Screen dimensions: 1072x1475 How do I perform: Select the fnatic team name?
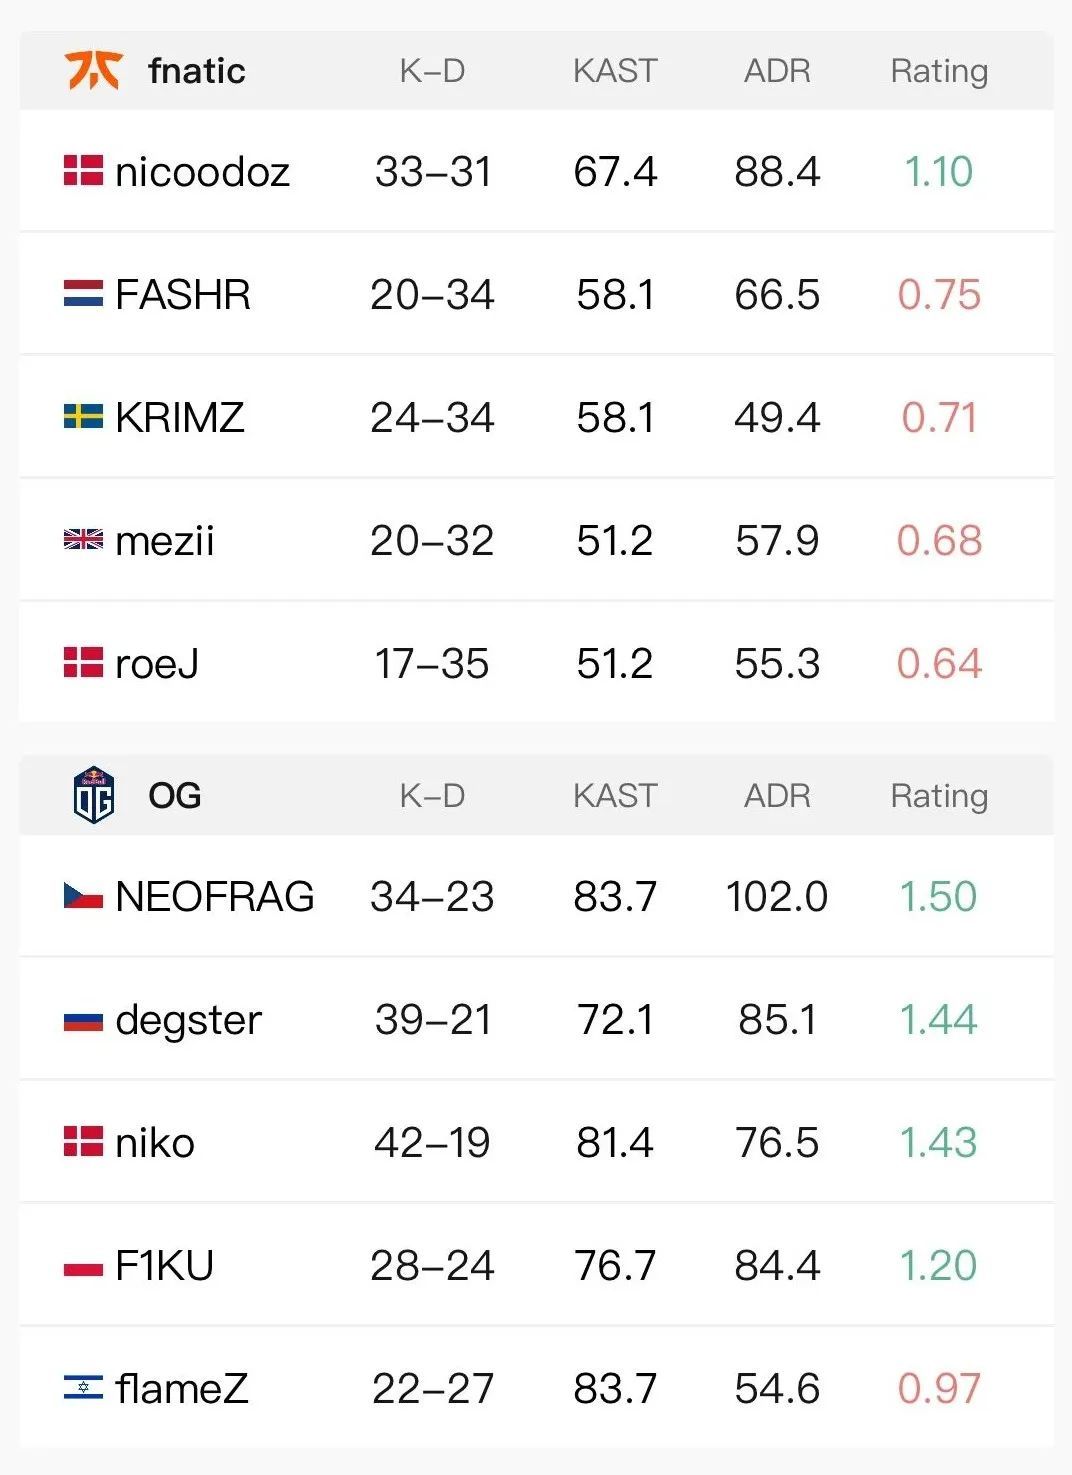[196, 71]
